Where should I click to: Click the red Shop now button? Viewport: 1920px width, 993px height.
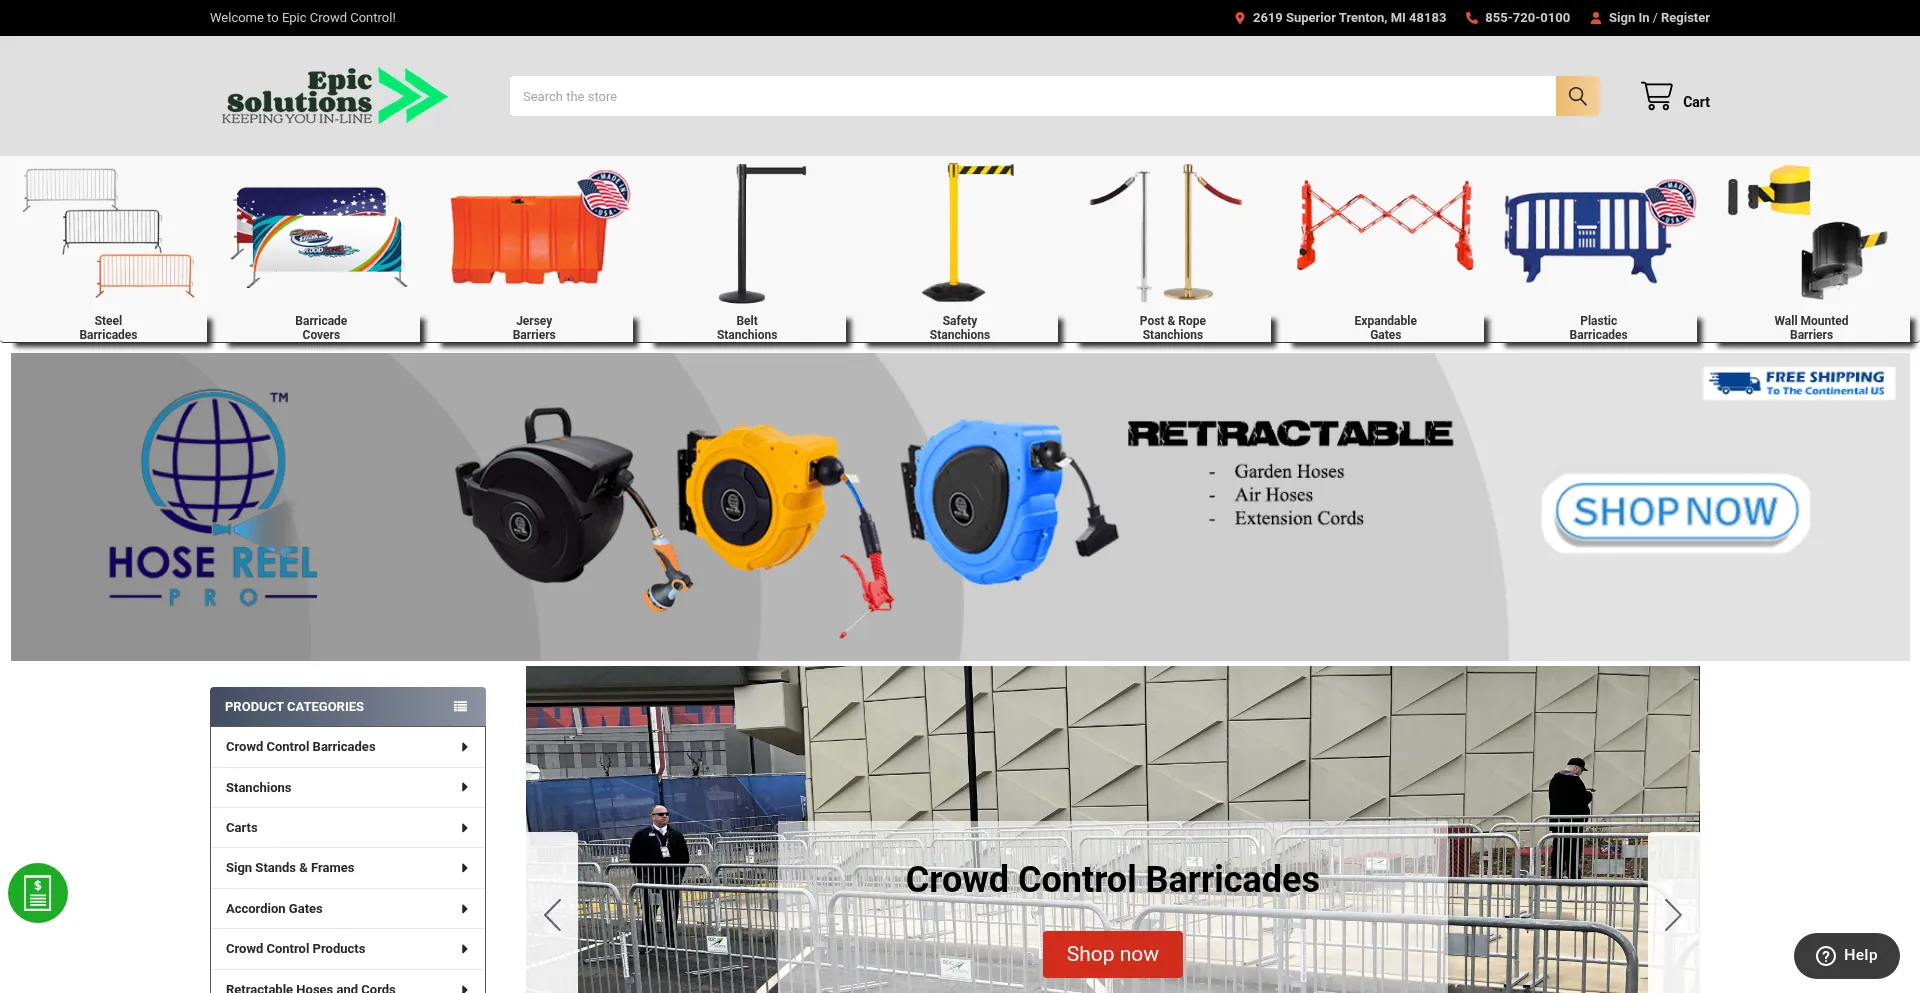(x=1112, y=954)
